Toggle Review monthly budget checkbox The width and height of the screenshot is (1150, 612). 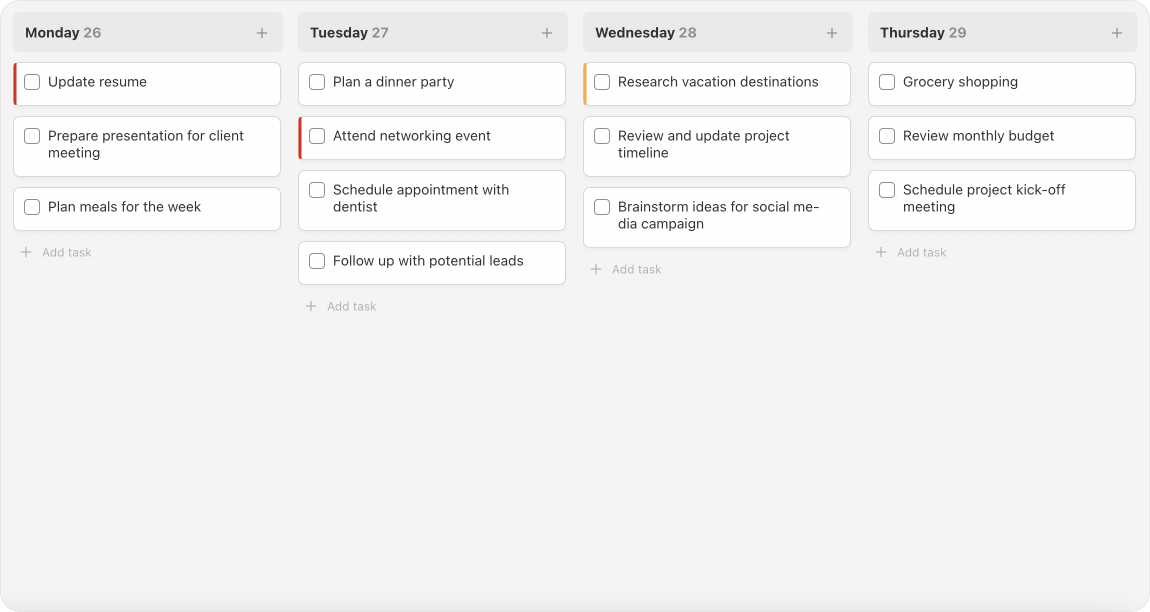887,136
